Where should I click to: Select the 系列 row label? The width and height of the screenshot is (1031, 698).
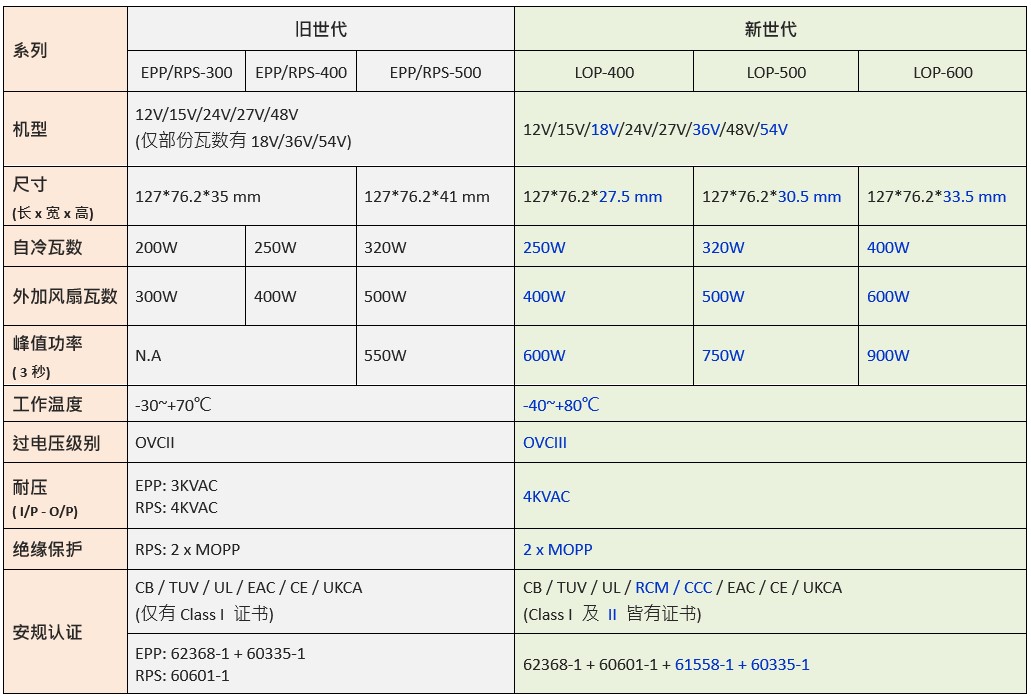tap(30, 47)
